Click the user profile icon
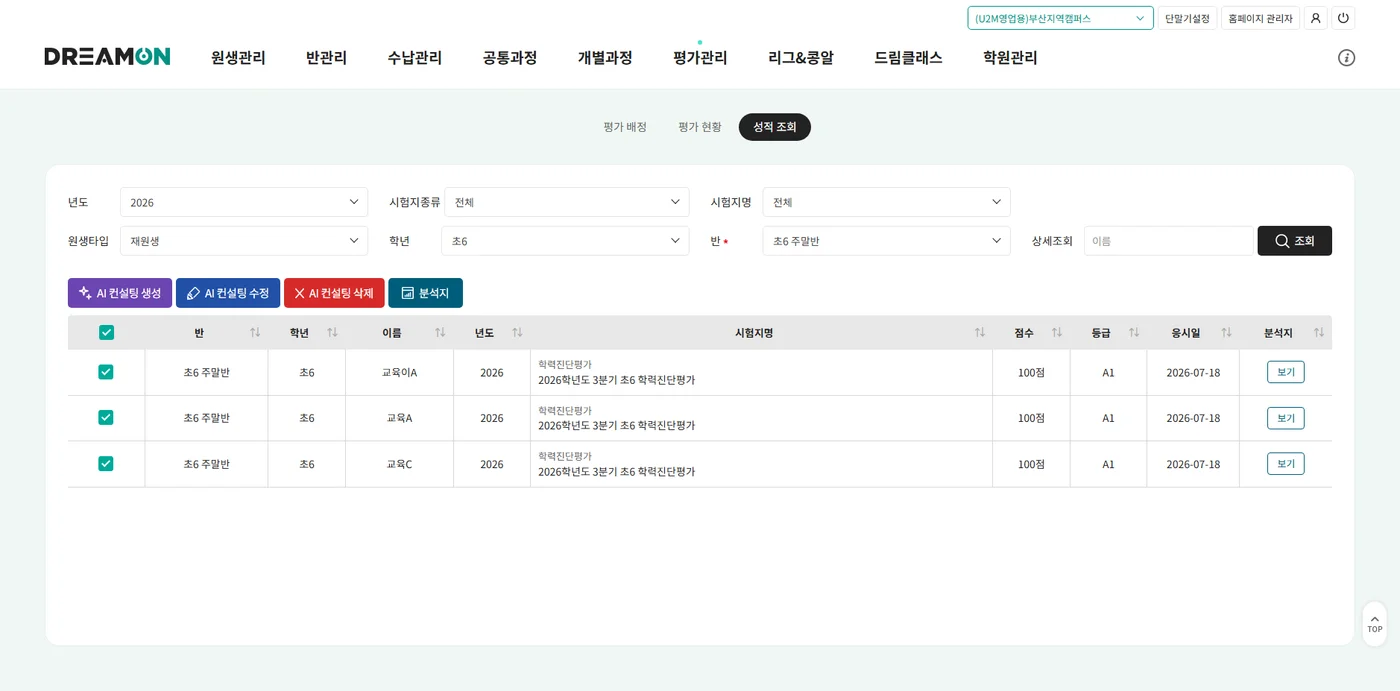This screenshot has height=691, width=1400. pyautogui.click(x=1315, y=18)
